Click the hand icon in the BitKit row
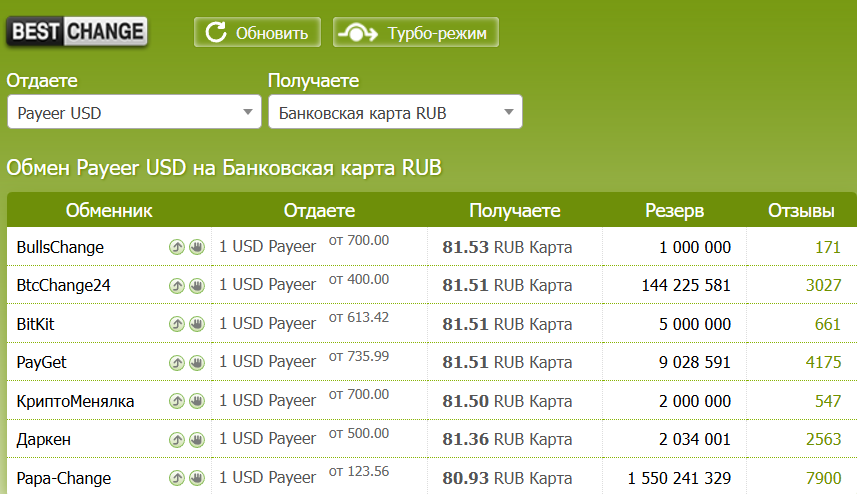Image resolution: width=858 pixels, height=503 pixels. 197,325
